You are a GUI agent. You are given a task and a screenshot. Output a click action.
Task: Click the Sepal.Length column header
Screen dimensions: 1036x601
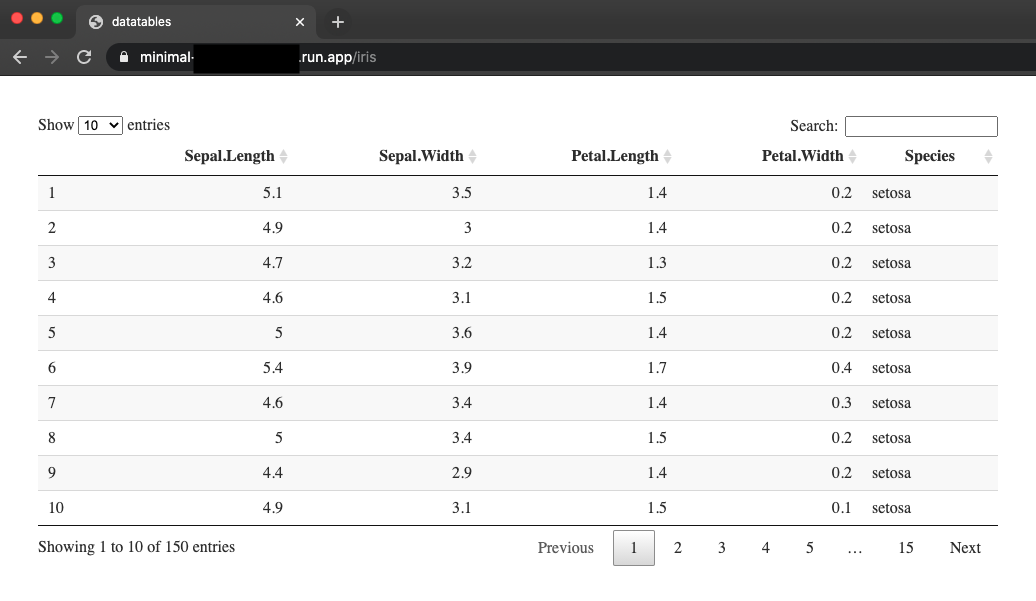click(229, 156)
